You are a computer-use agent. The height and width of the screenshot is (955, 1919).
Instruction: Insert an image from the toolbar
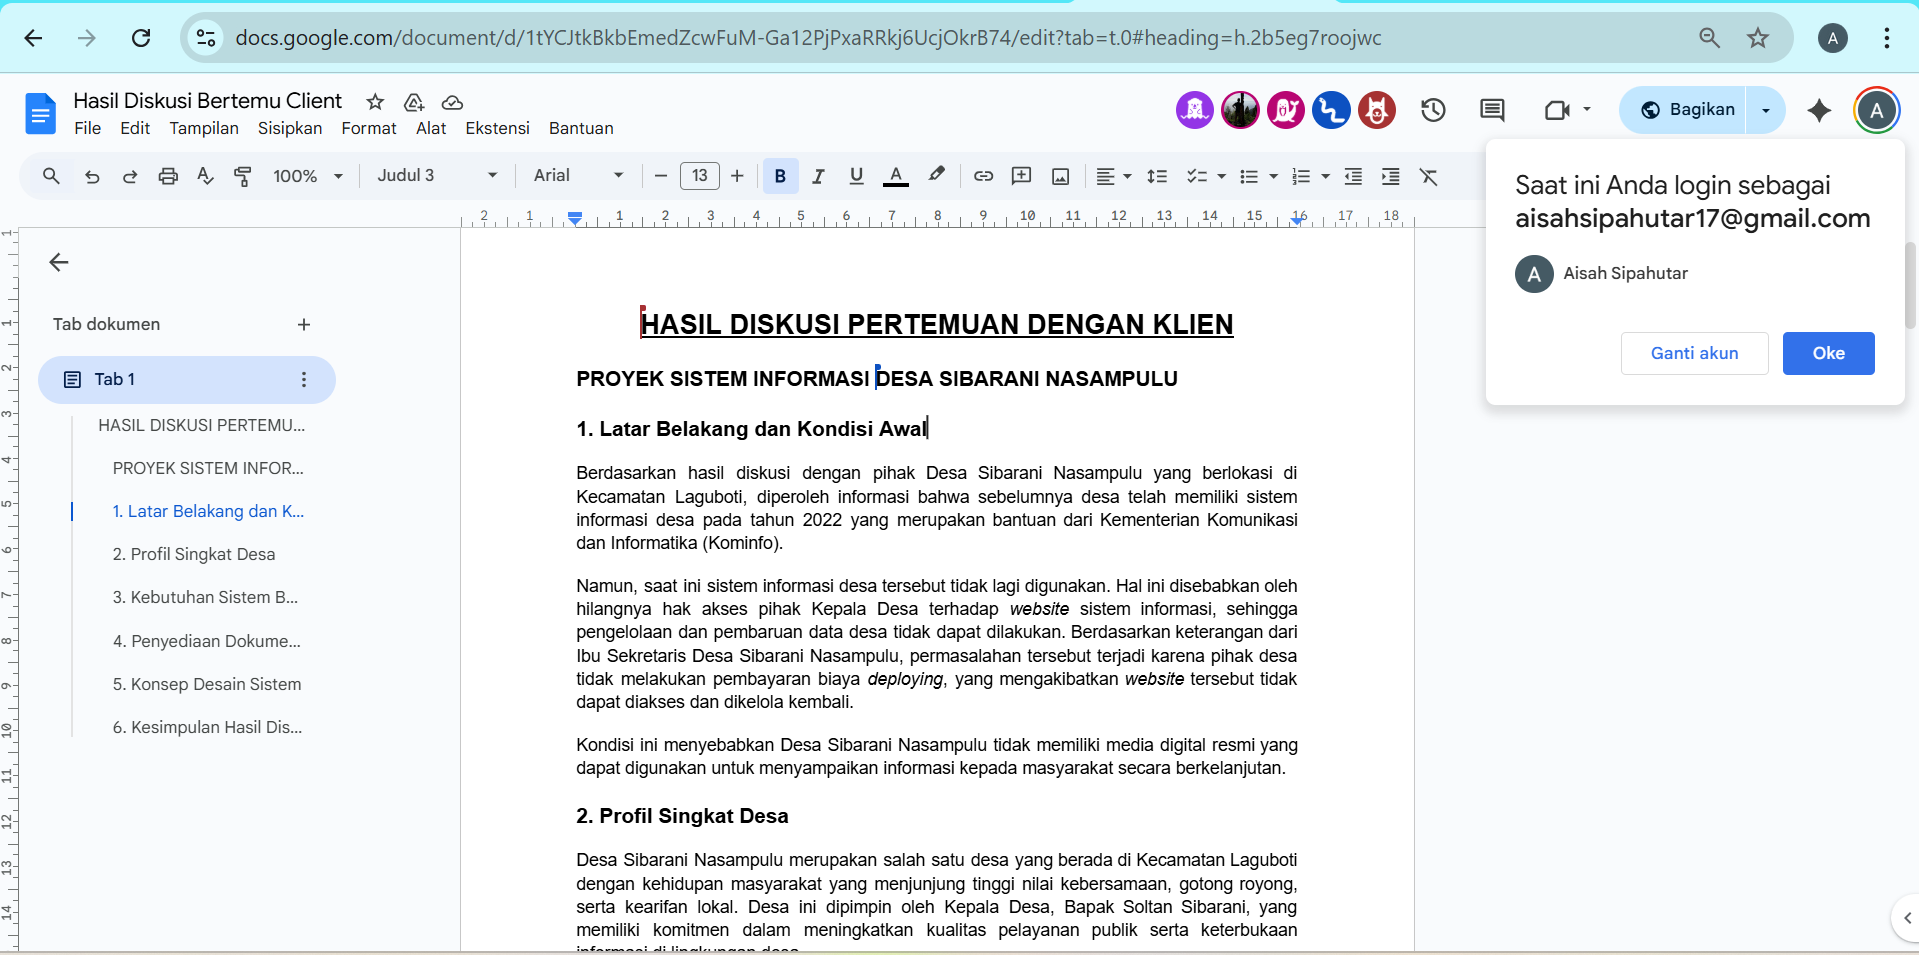pyautogui.click(x=1060, y=176)
